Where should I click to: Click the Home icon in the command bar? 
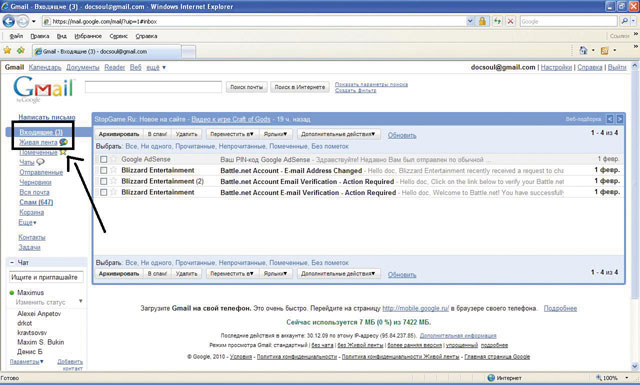583,50
